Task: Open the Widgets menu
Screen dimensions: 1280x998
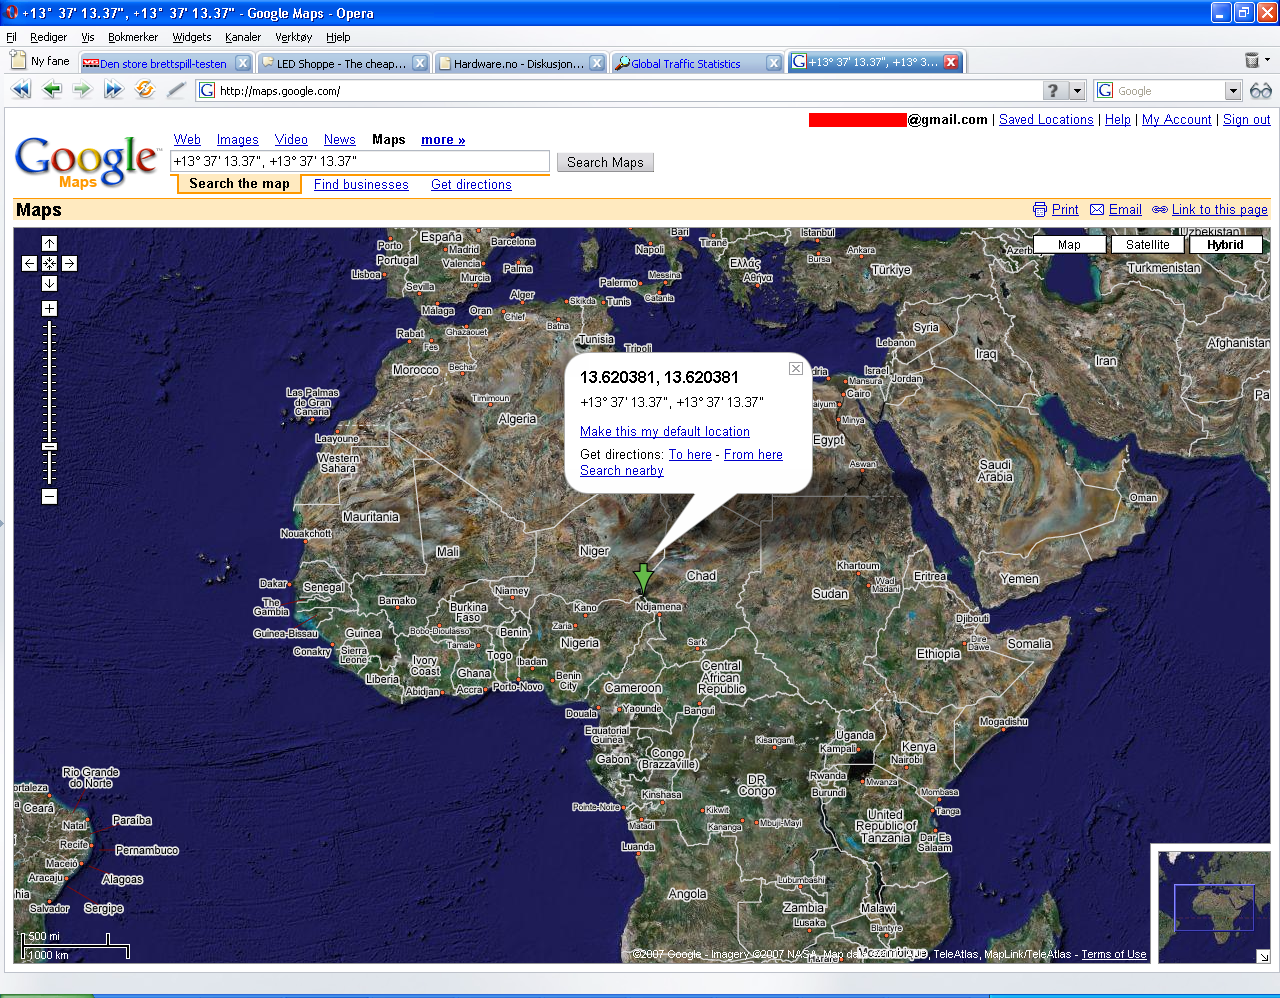Action: (192, 37)
